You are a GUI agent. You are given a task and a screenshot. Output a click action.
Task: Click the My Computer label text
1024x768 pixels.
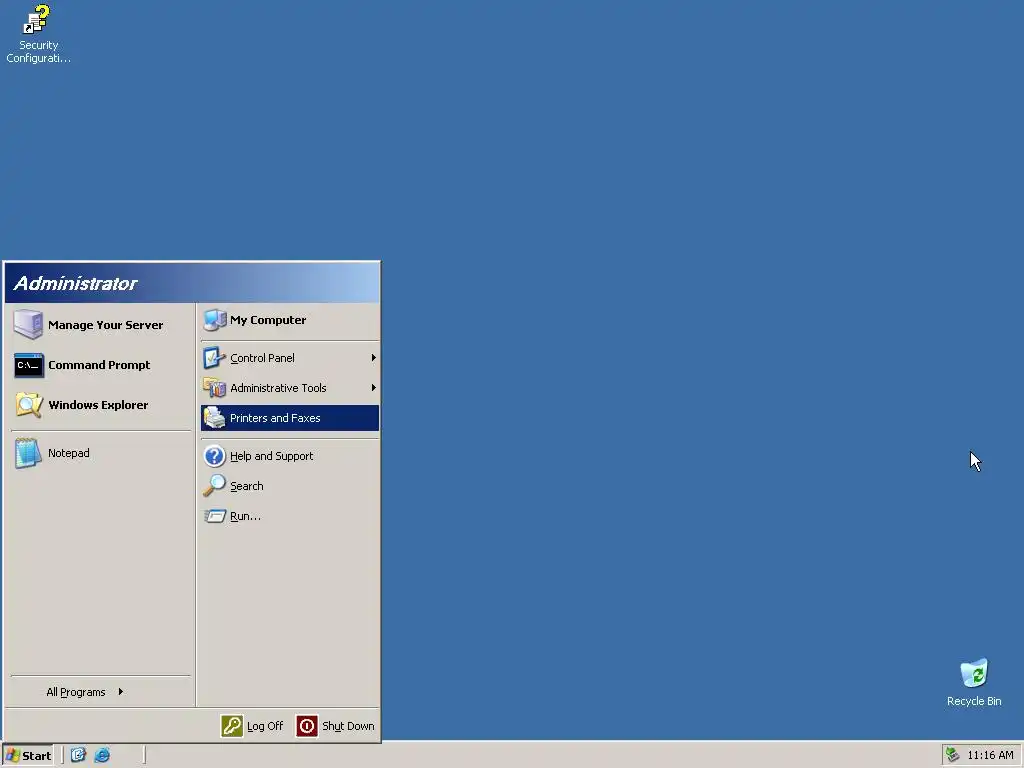268,320
